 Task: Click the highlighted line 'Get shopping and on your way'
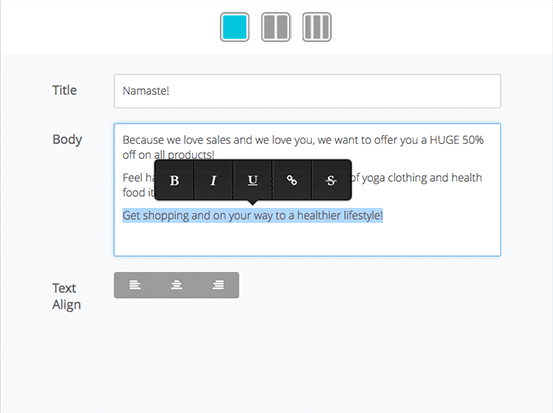(x=253, y=215)
